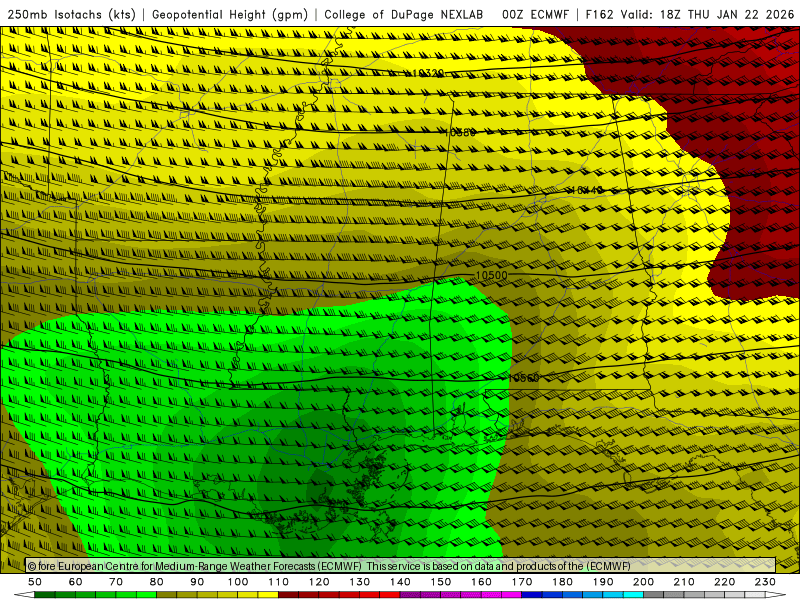Click the 'College of DuPage NEXLAB' header text
This screenshot has width=800, height=600.
pos(404,15)
